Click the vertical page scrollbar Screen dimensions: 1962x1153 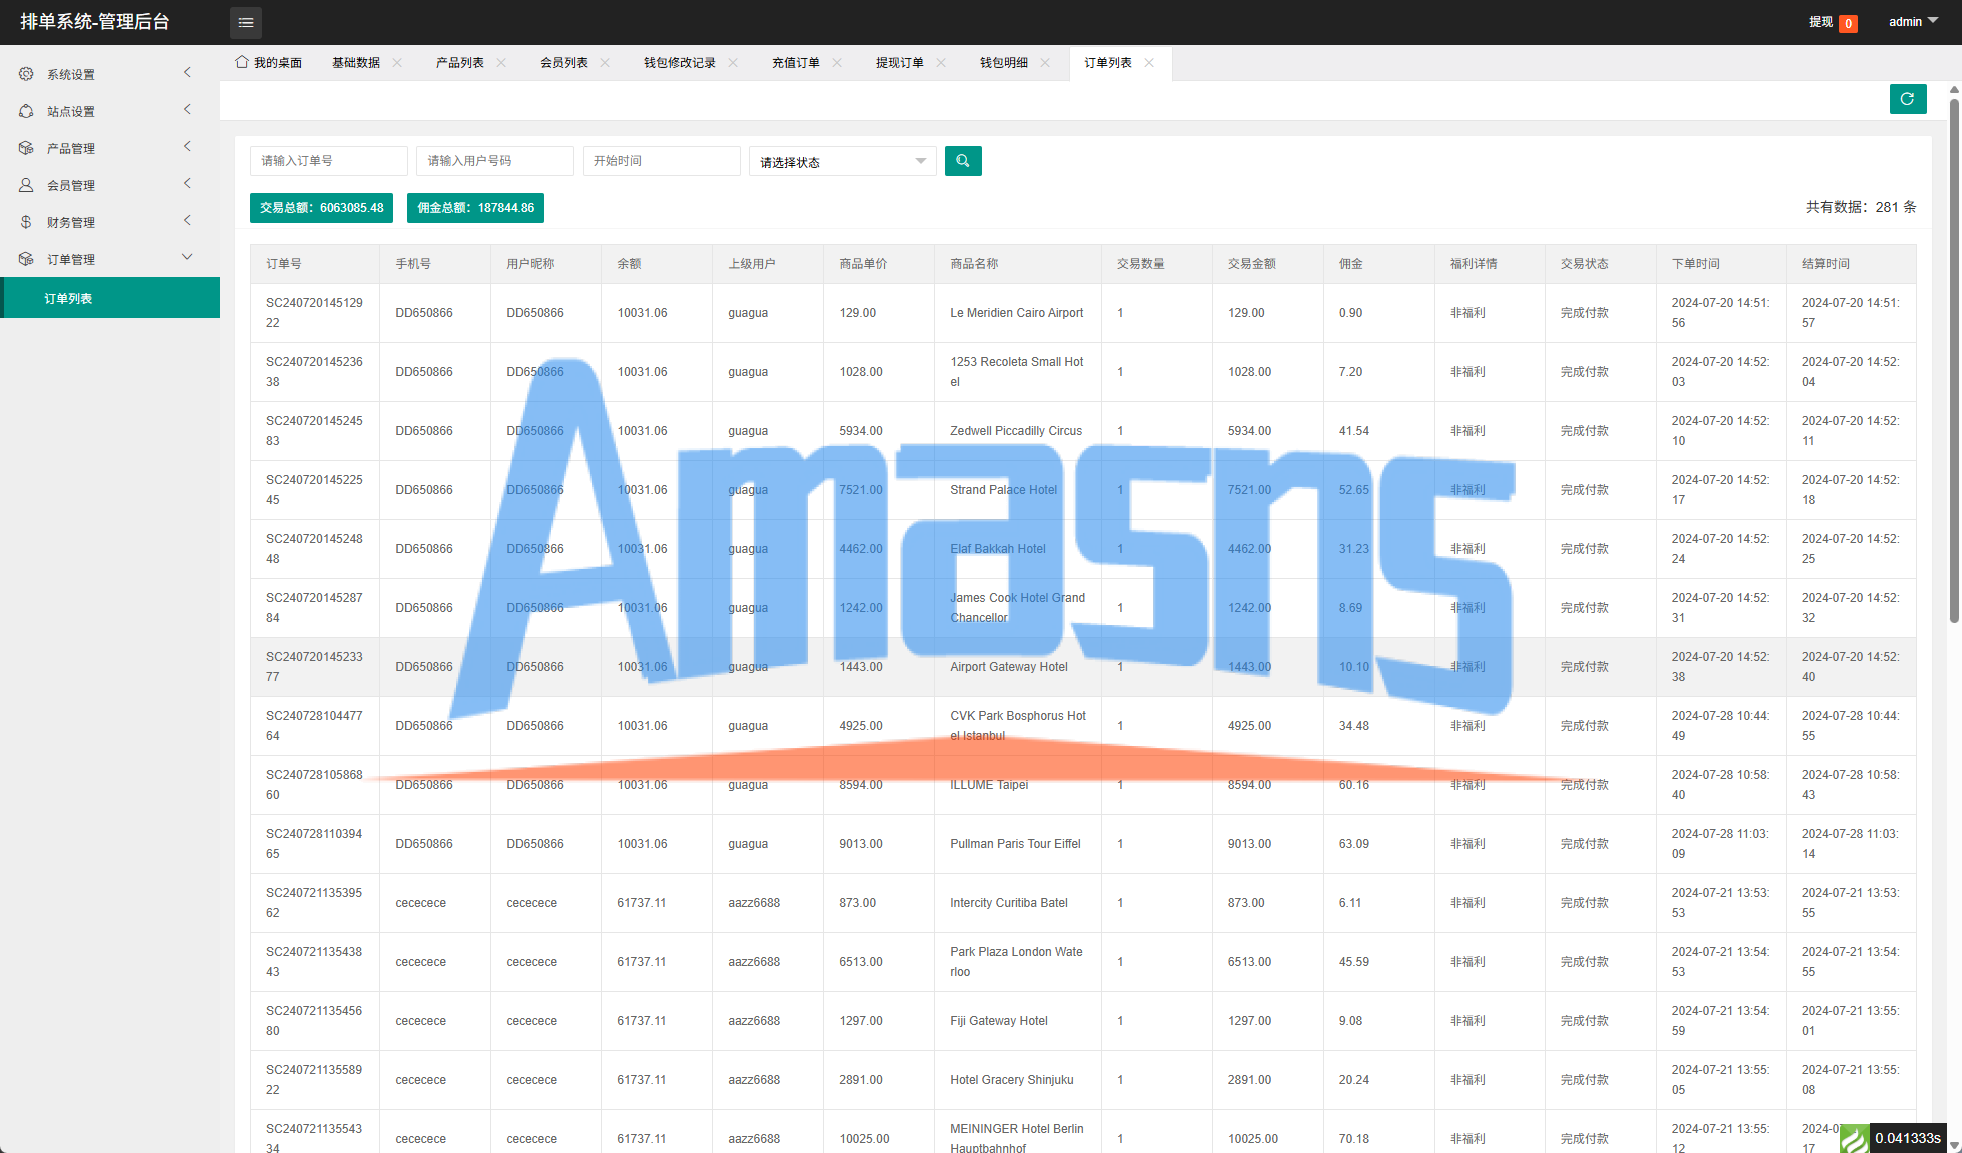click(1953, 360)
